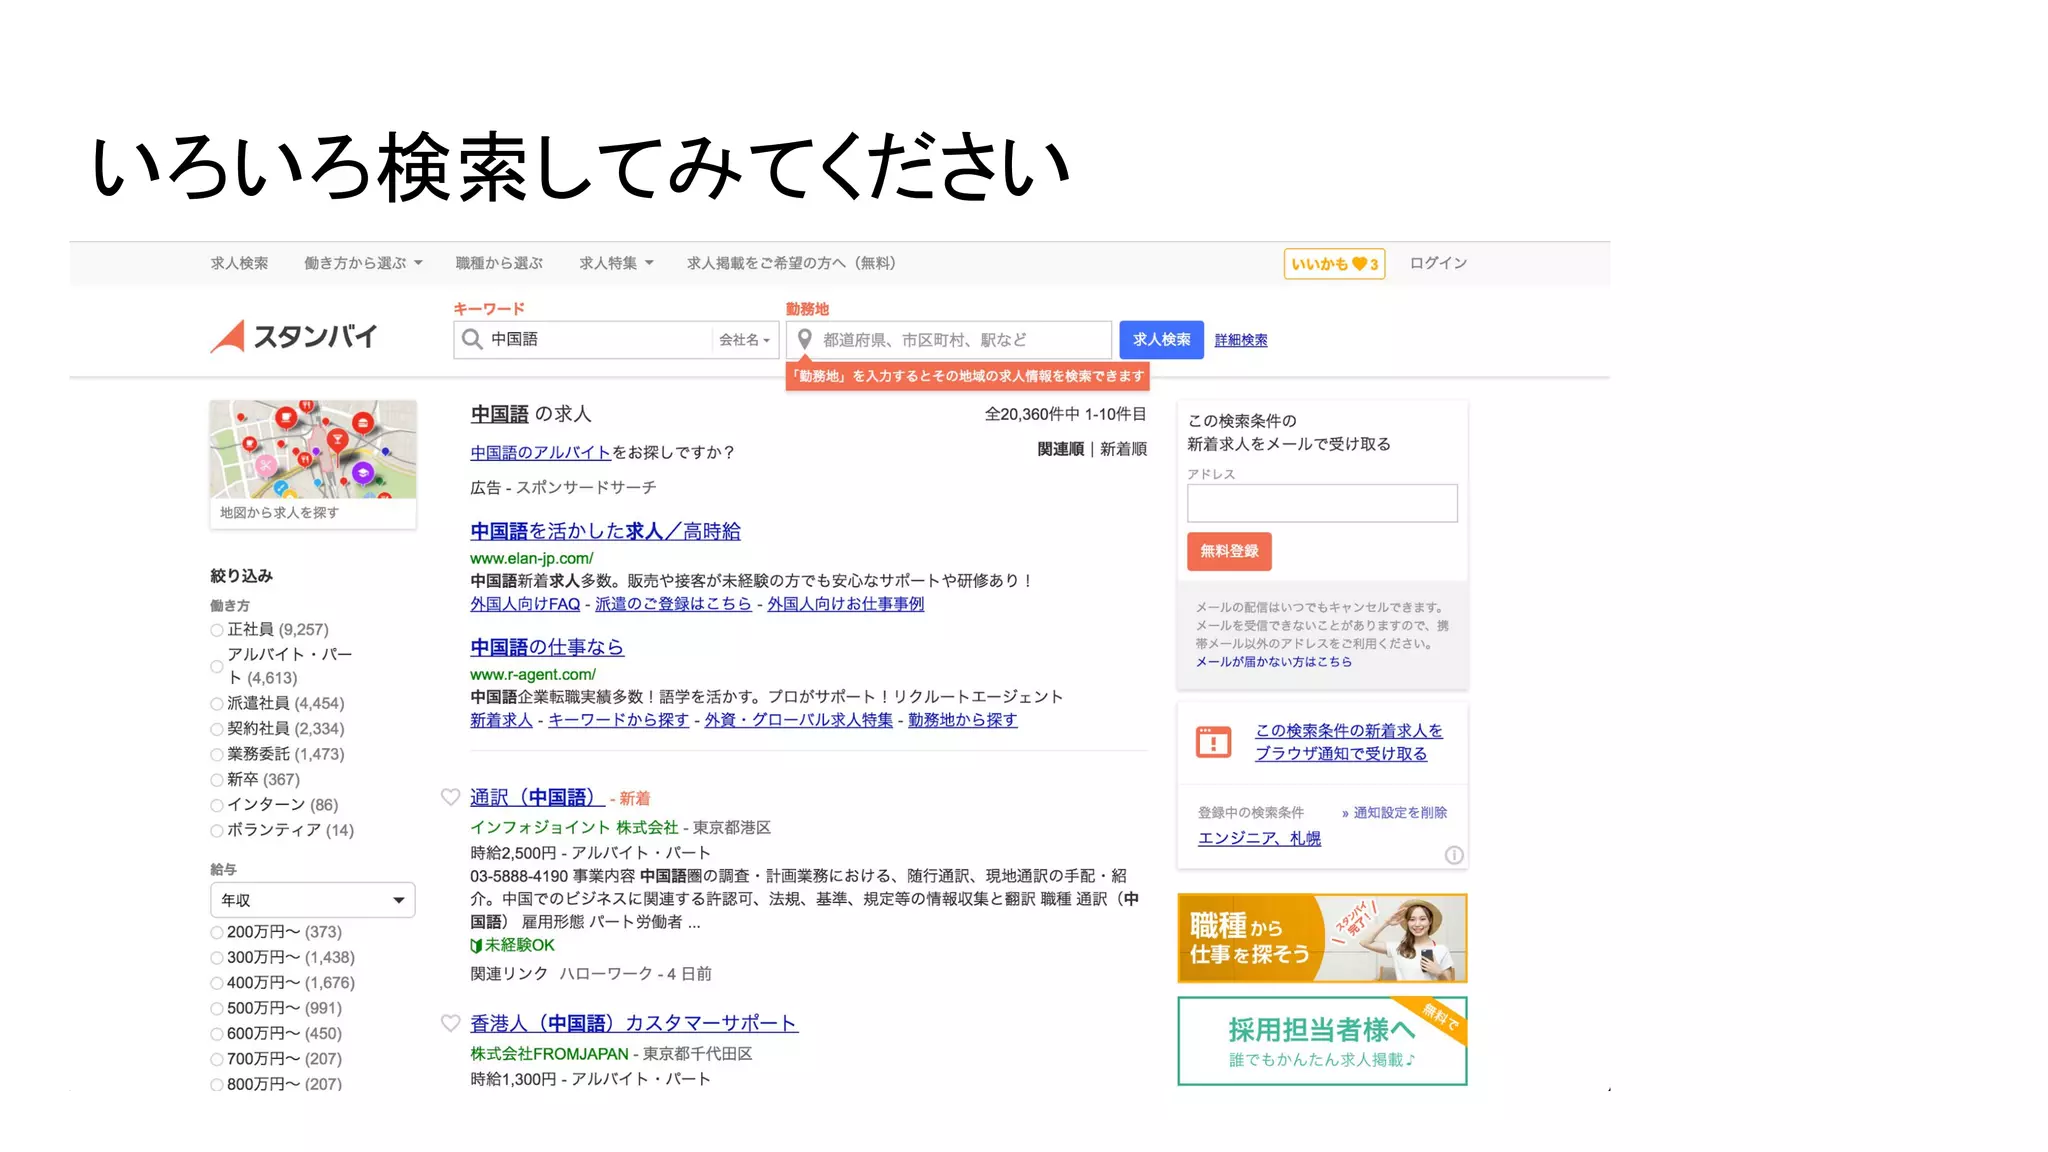Favorite the 香港人 カスタマーサポート job heart icon
This screenshot has width=2048, height=1152.
coord(451,1023)
